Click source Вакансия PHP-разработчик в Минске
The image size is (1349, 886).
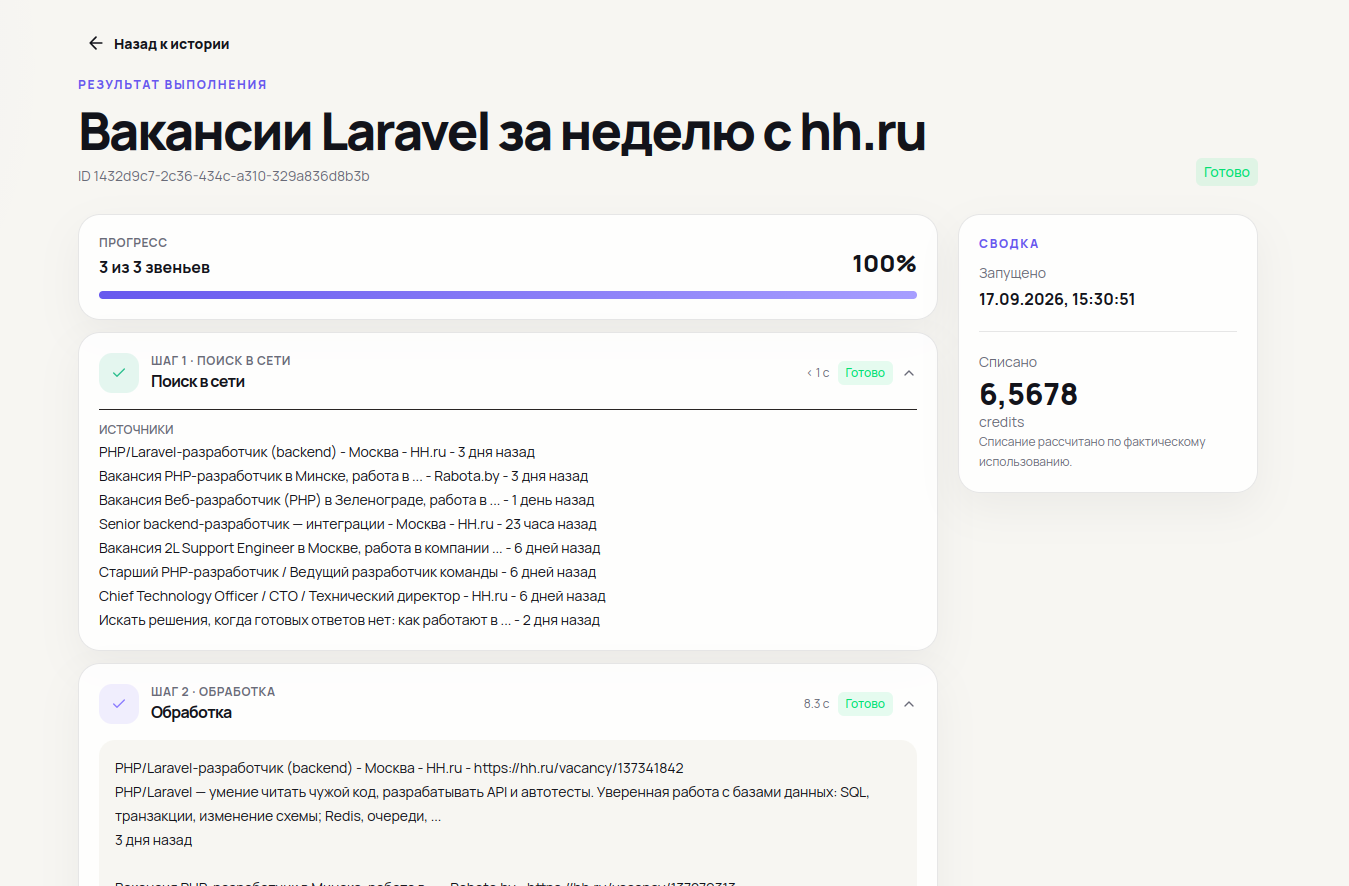[x=343, y=476]
